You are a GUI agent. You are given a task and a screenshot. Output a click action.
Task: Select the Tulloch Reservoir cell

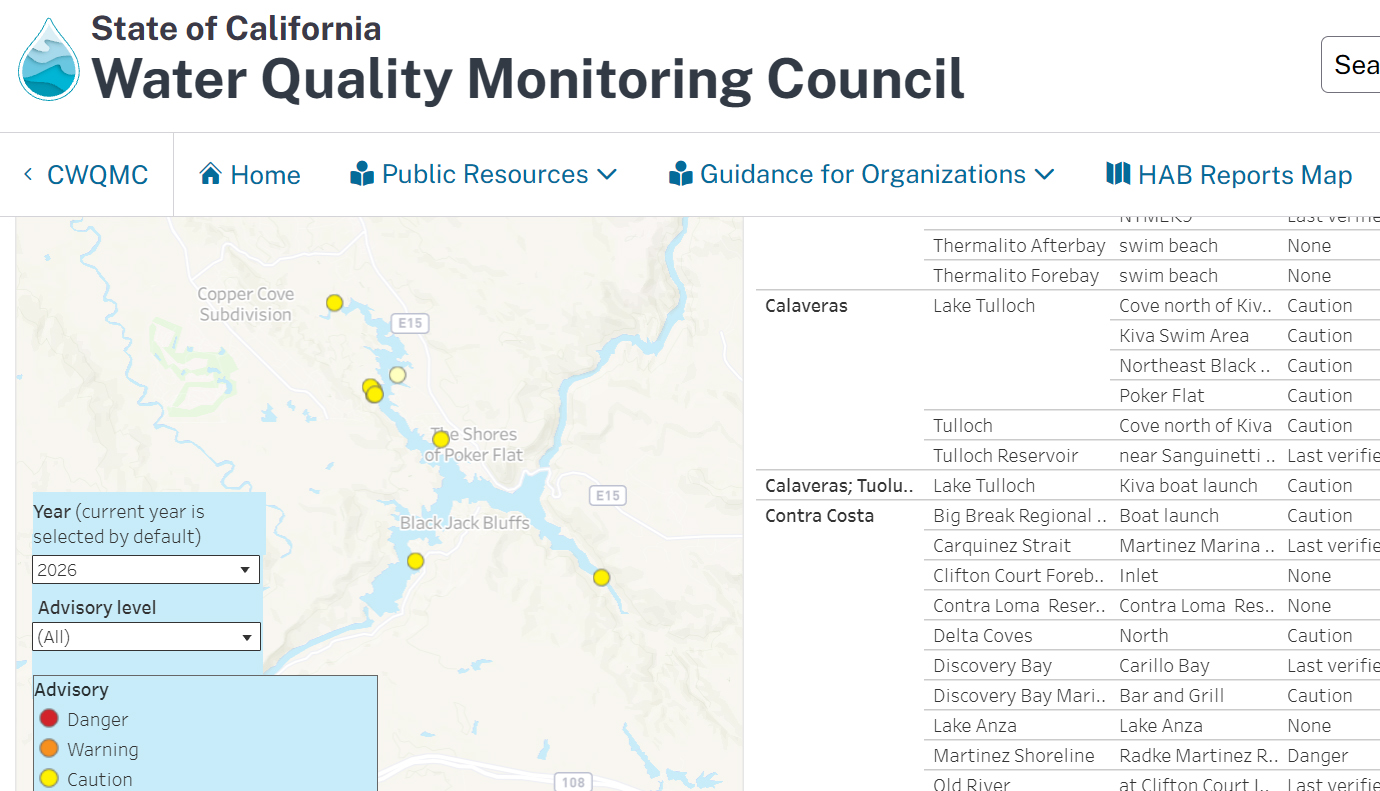pyautogui.click(x=1019, y=456)
